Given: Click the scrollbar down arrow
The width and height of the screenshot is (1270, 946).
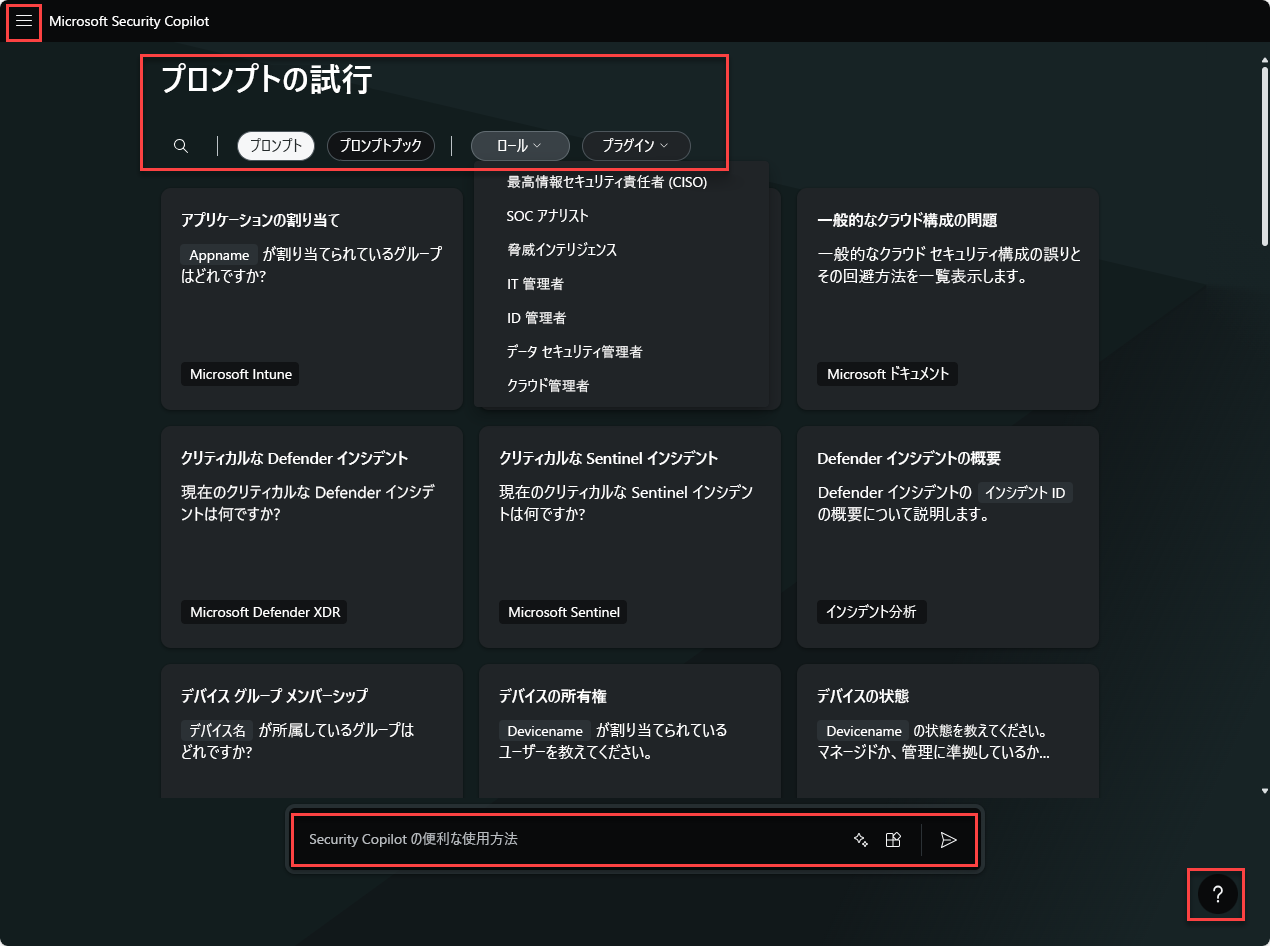Looking at the screenshot, I should click(1264, 790).
